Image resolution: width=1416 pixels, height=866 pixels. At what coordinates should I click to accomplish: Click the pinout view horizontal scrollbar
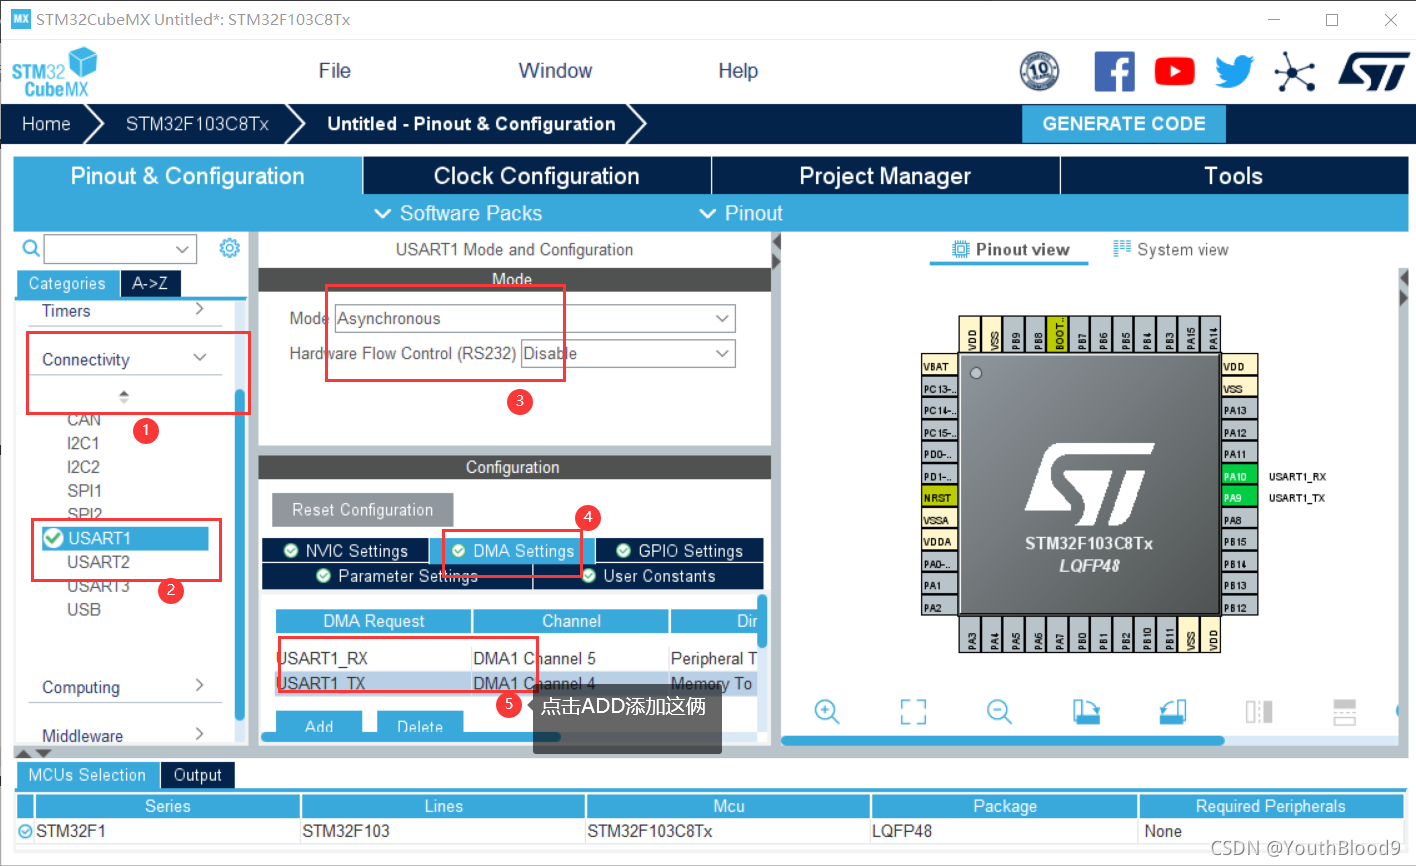click(x=1002, y=741)
